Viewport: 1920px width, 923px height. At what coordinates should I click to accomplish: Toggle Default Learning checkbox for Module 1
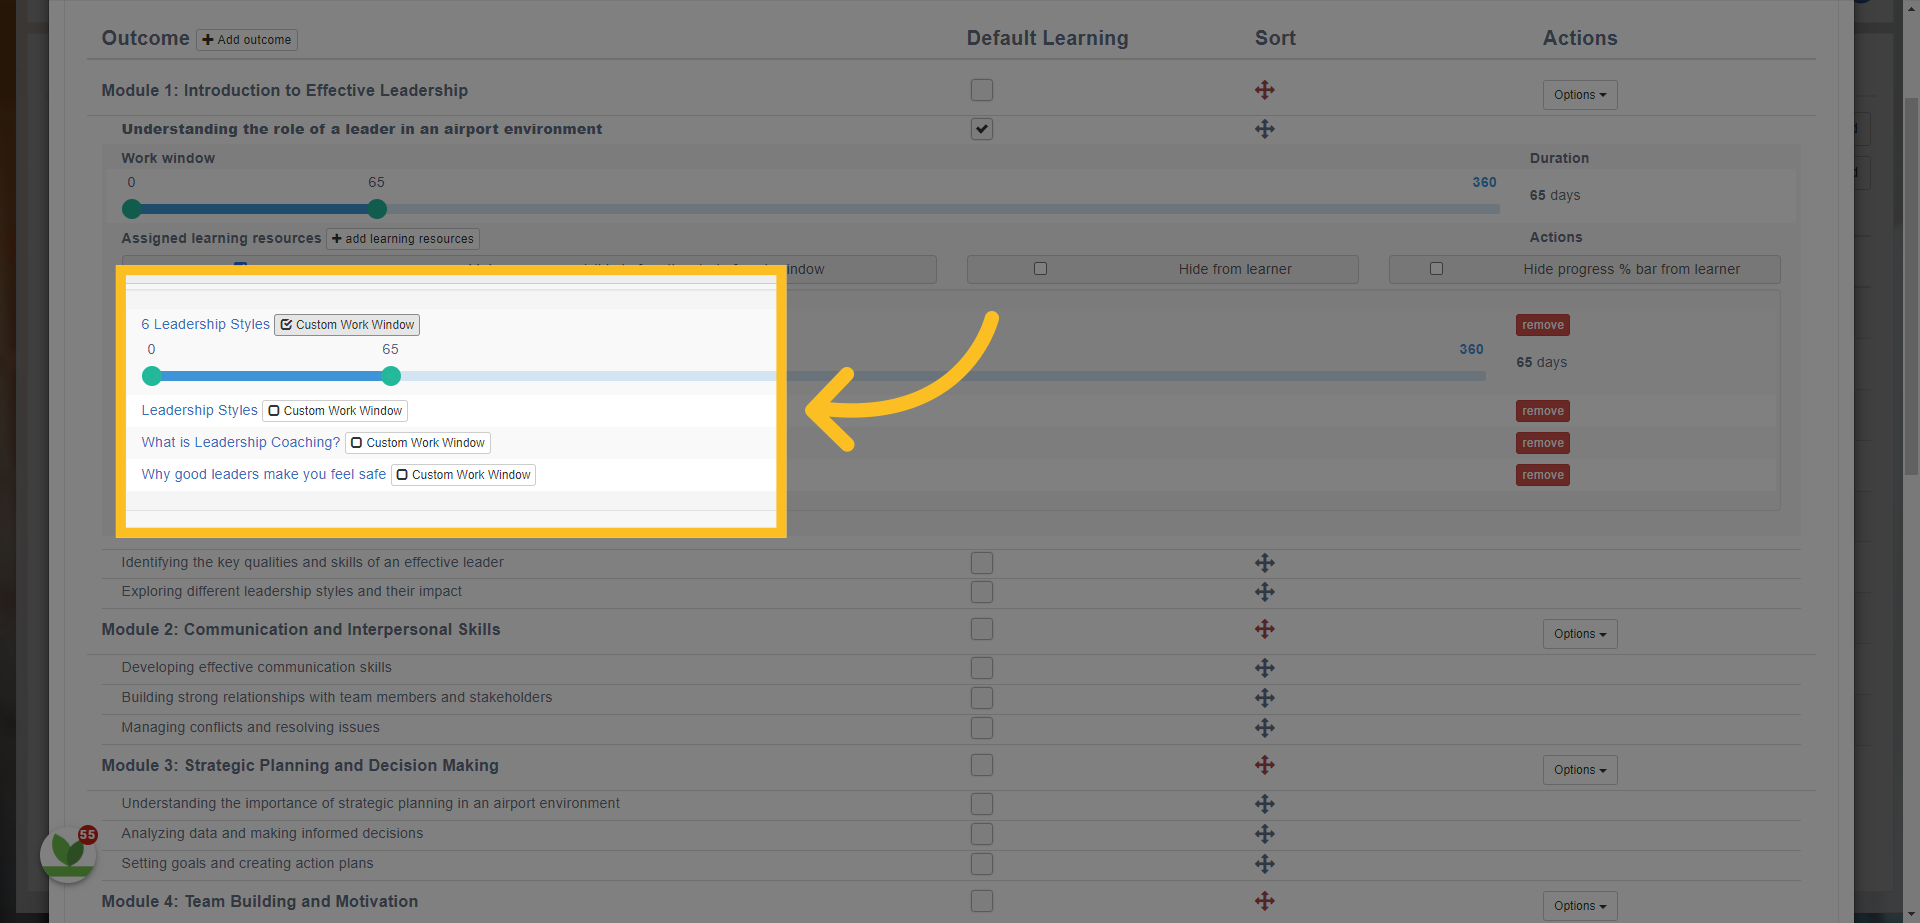tap(982, 90)
